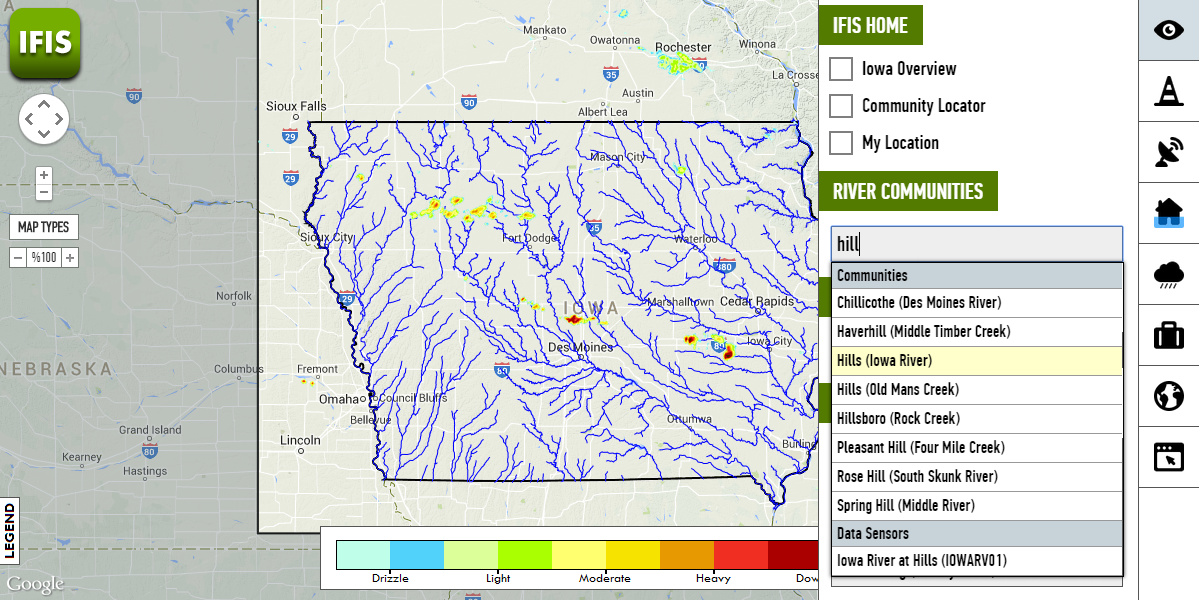
Task: Select the globe icon in sidebar
Action: coord(1168,396)
